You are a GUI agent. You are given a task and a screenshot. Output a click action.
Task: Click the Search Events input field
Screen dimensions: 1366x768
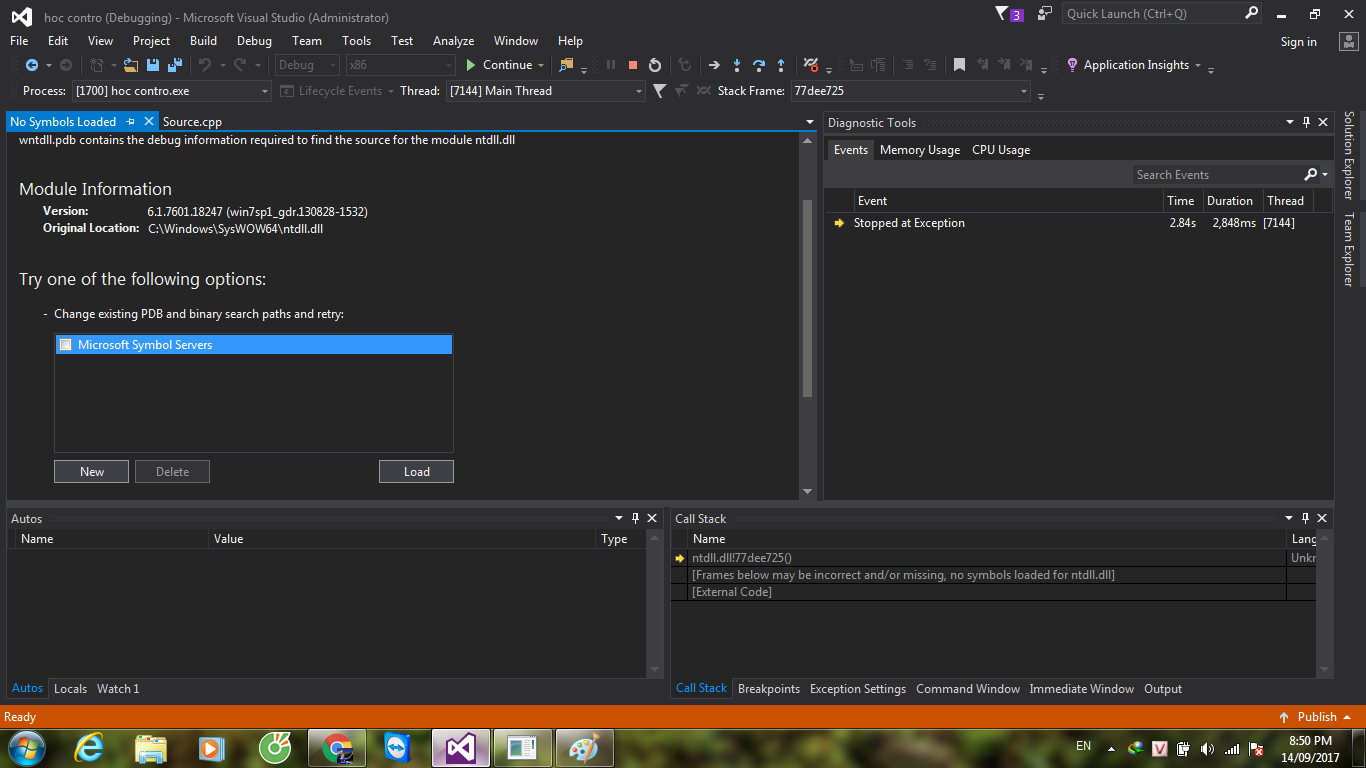coord(1217,174)
